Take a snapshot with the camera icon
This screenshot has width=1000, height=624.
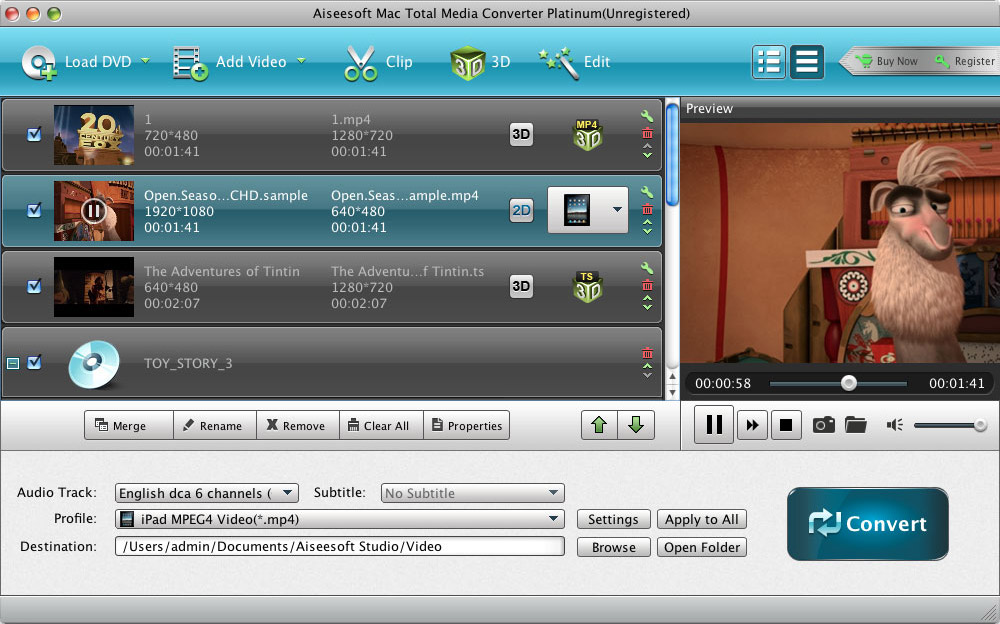tap(823, 424)
